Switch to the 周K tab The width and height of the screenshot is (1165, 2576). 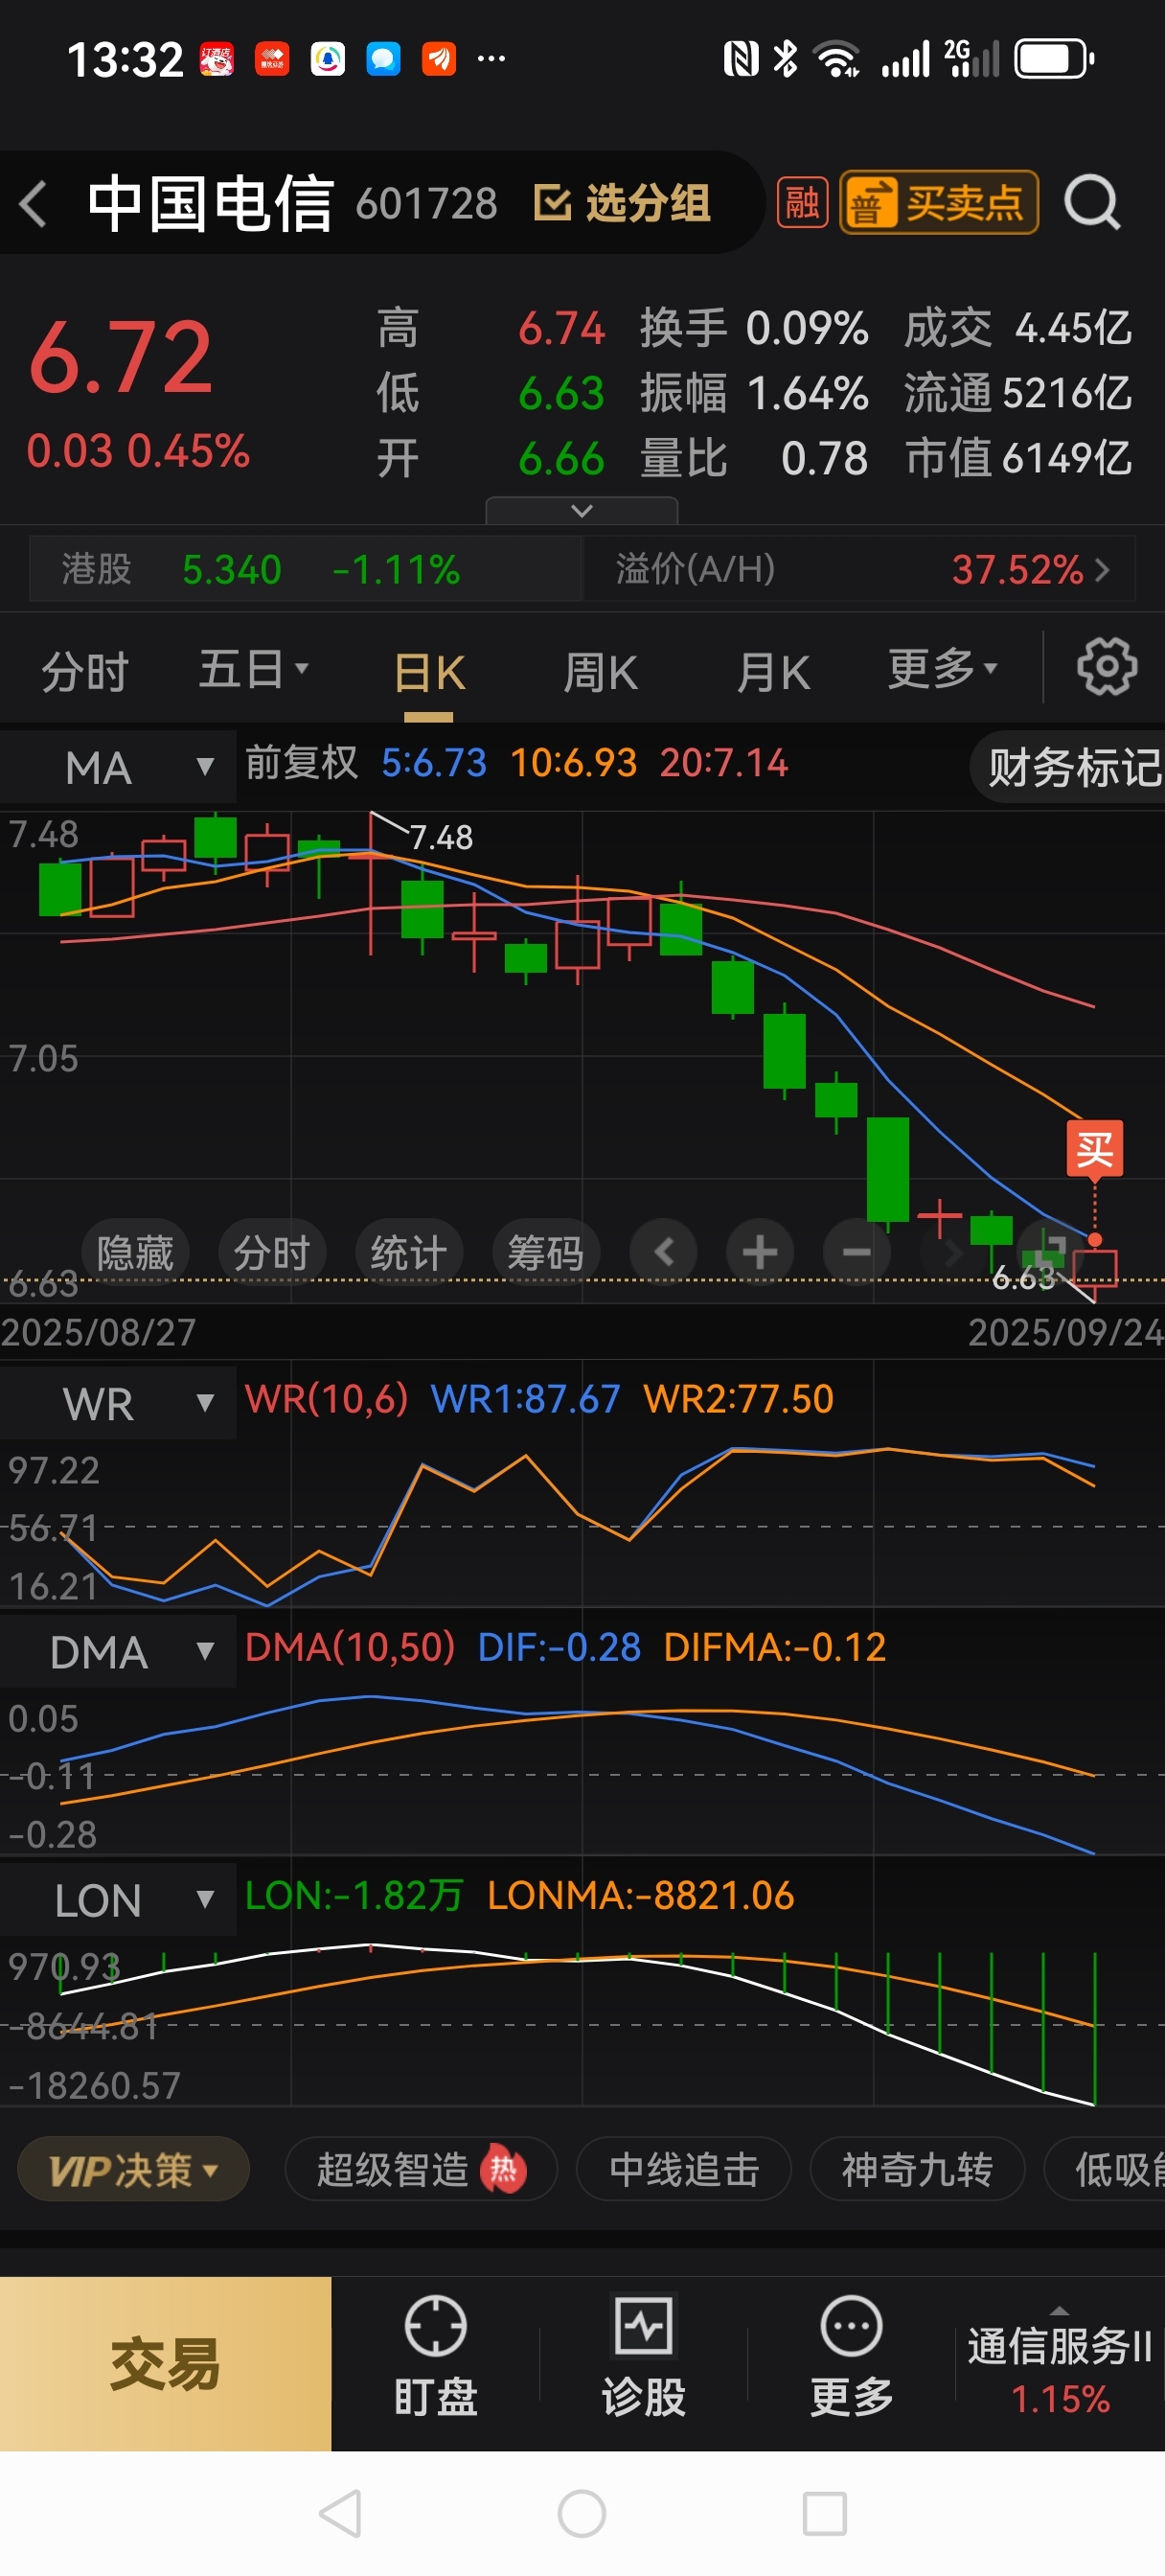tap(600, 671)
